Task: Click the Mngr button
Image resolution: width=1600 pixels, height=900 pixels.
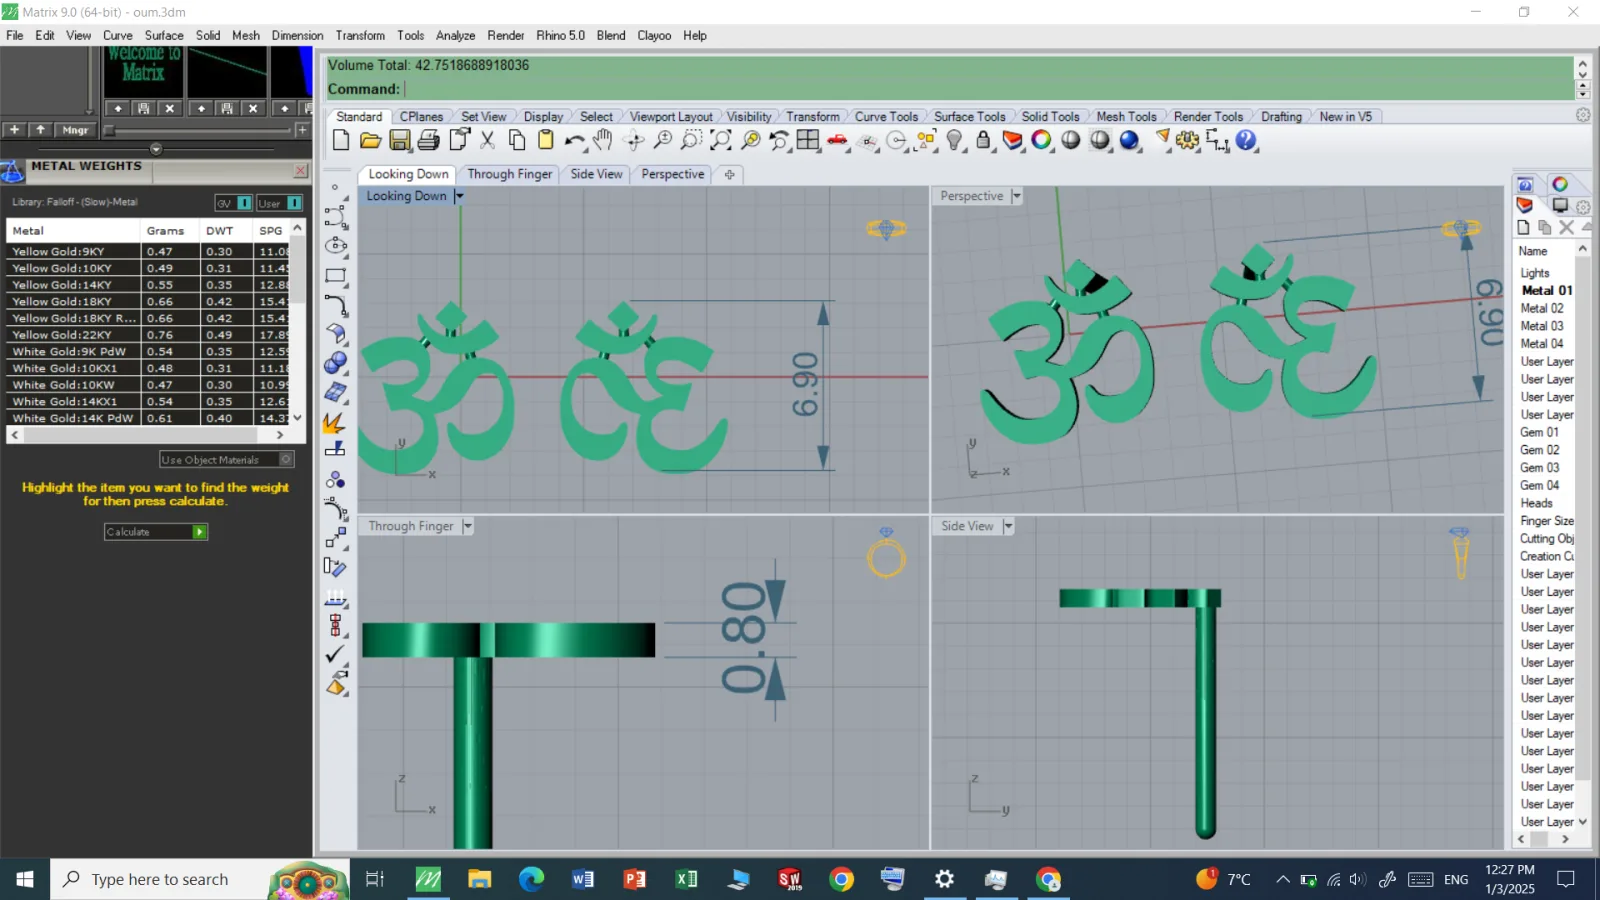Action: tap(75, 130)
